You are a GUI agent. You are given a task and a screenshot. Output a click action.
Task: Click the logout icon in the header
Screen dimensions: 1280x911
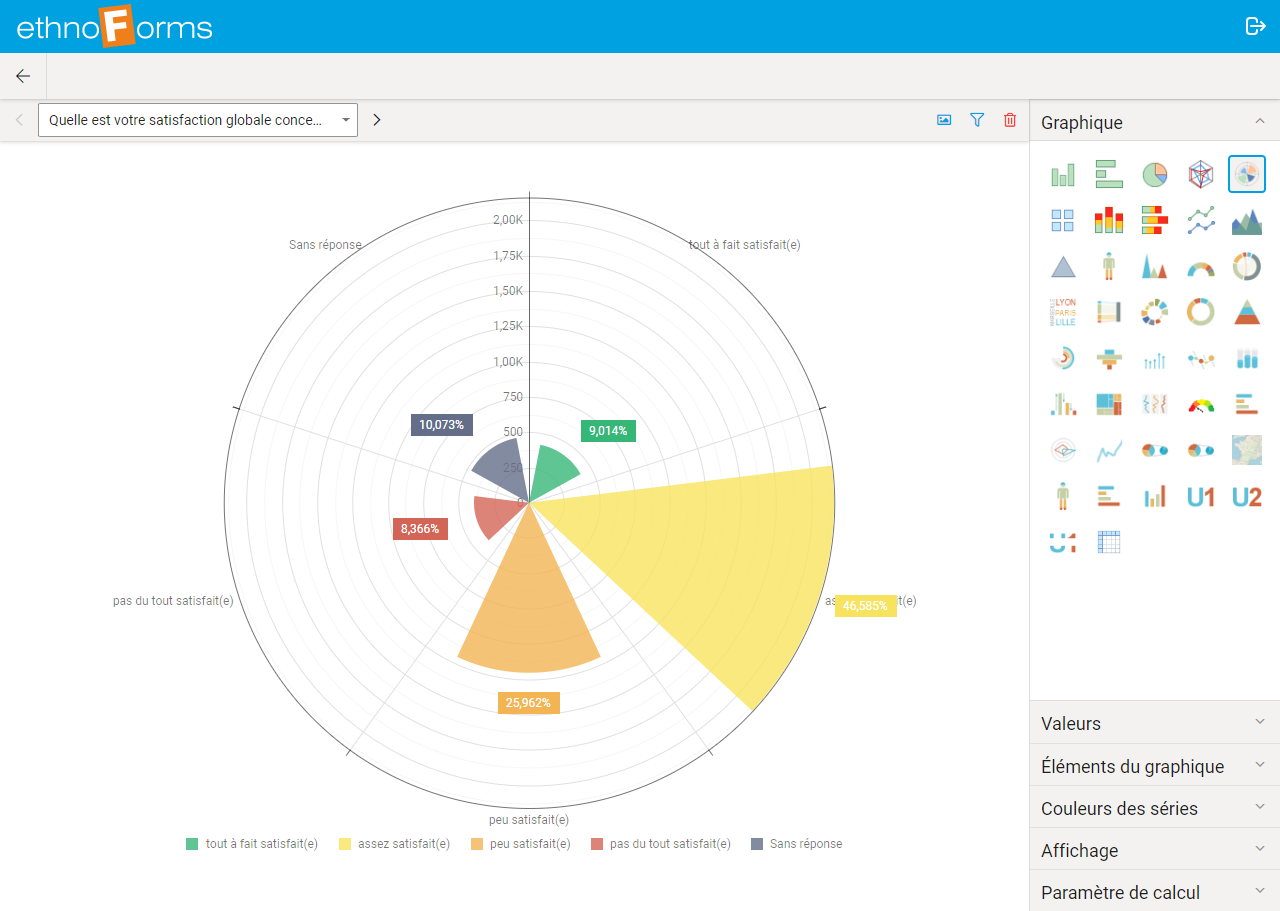point(1256,26)
